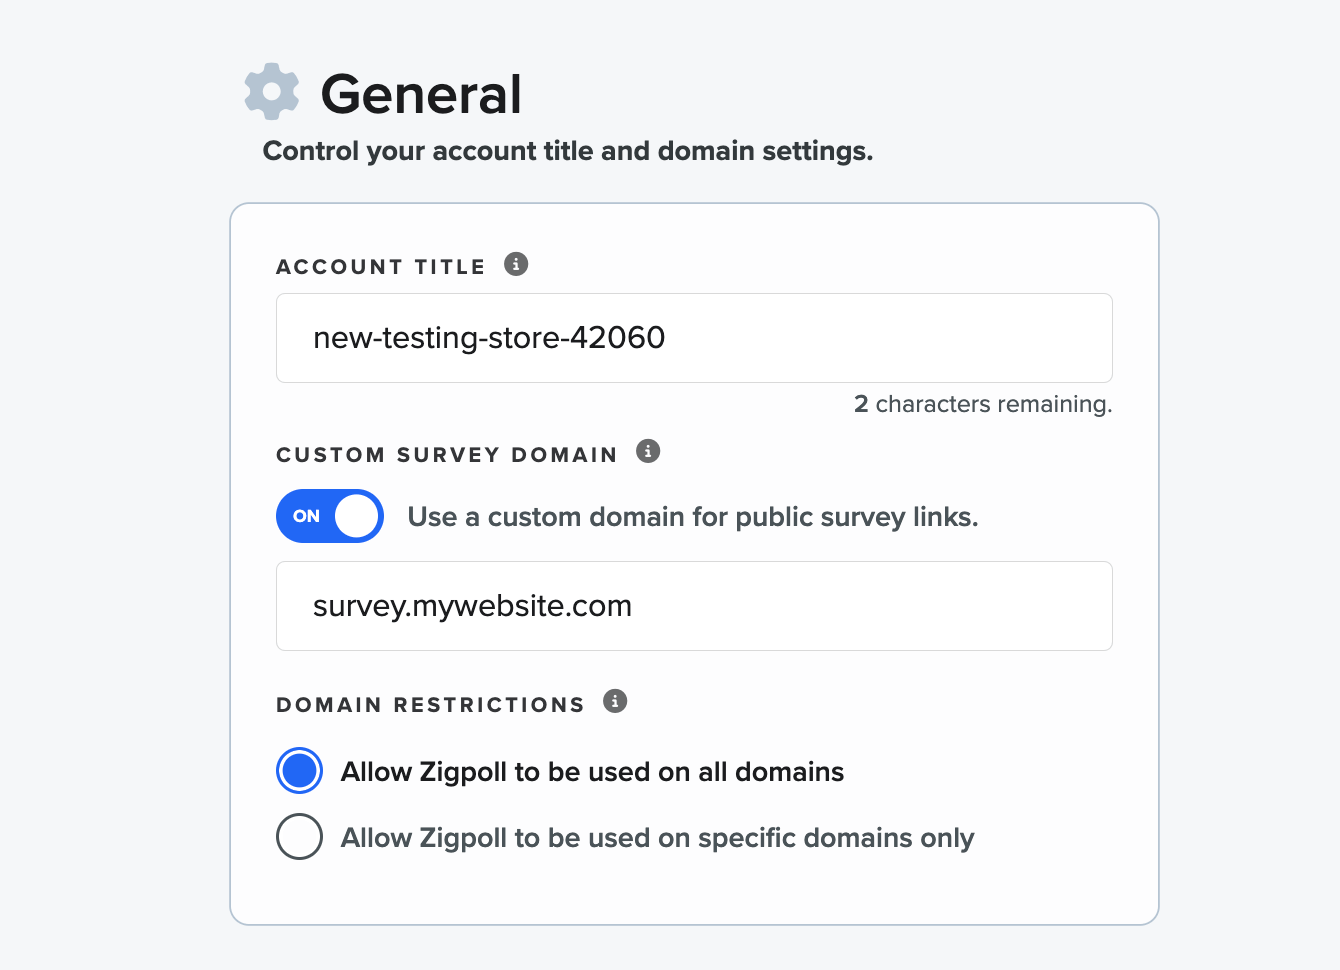1340x970 pixels.
Task: Choose allow Zigpoll on specific domains only
Action: (x=299, y=836)
